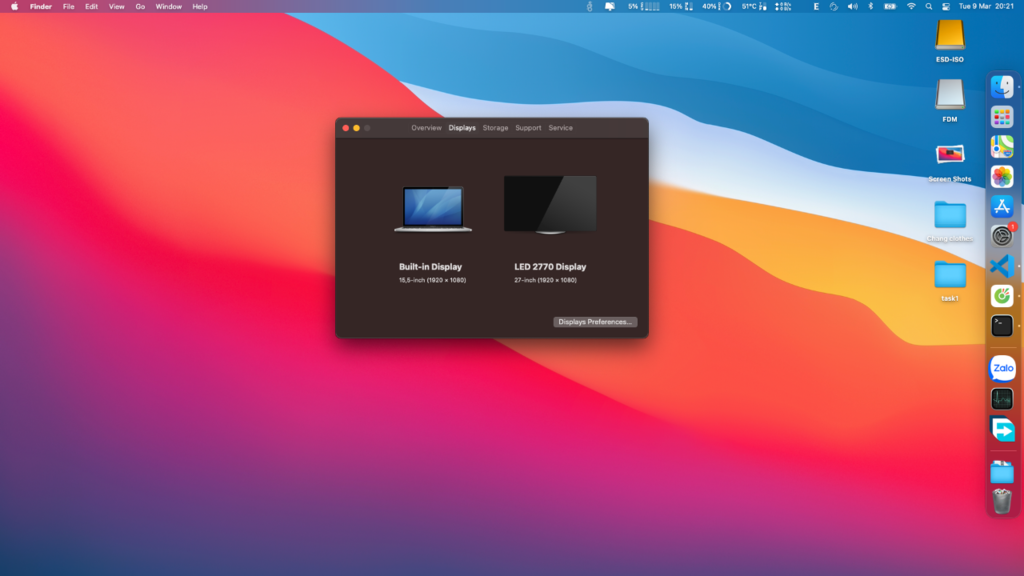Launch Zalo from the dock

[x=1002, y=368]
